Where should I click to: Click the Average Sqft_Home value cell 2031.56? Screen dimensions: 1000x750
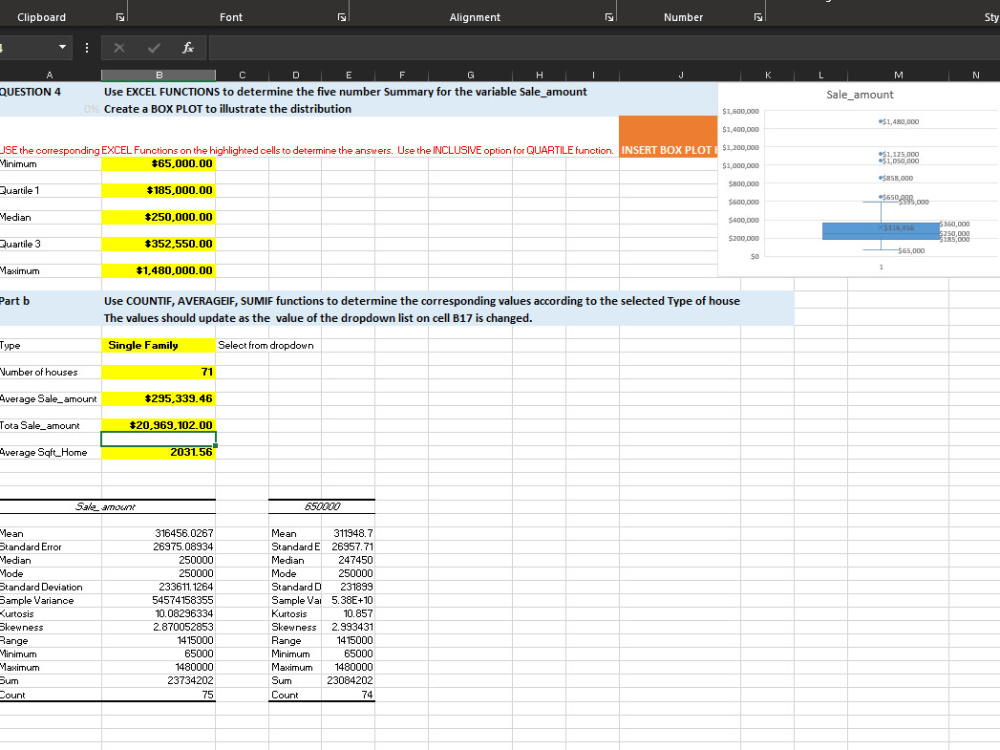(158, 452)
